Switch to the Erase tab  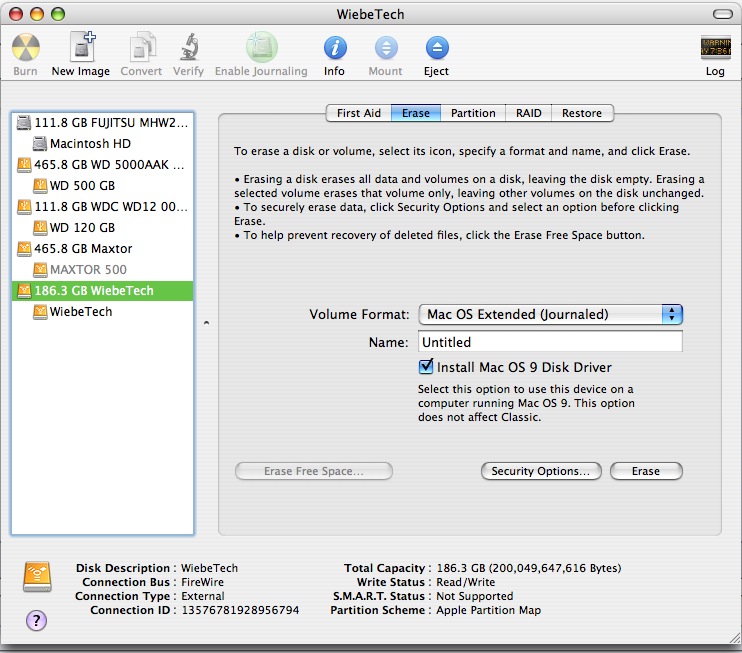point(416,113)
